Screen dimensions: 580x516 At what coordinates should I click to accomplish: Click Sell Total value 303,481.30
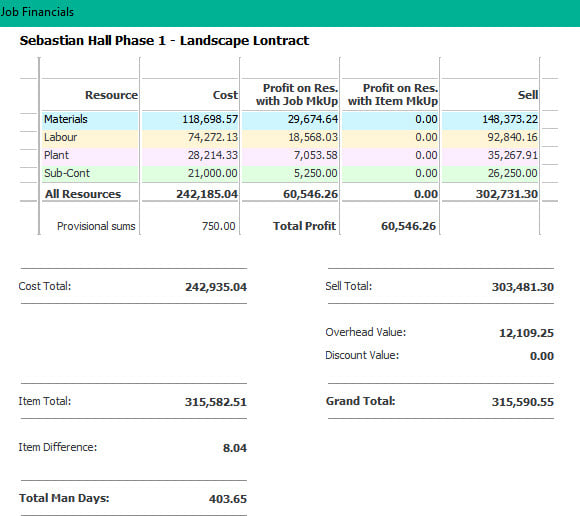523,287
